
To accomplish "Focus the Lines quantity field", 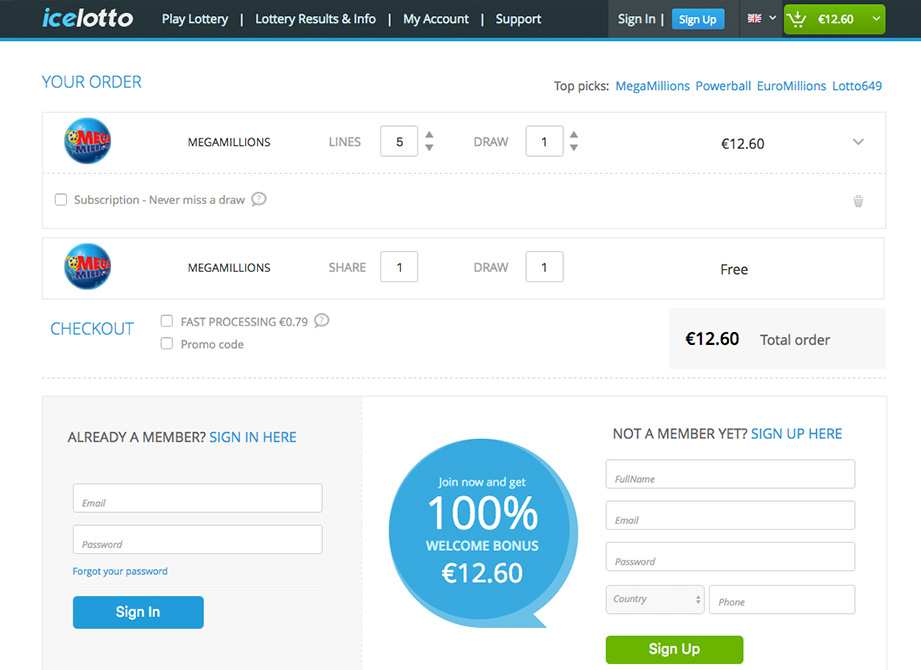I will click(x=399, y=141).
